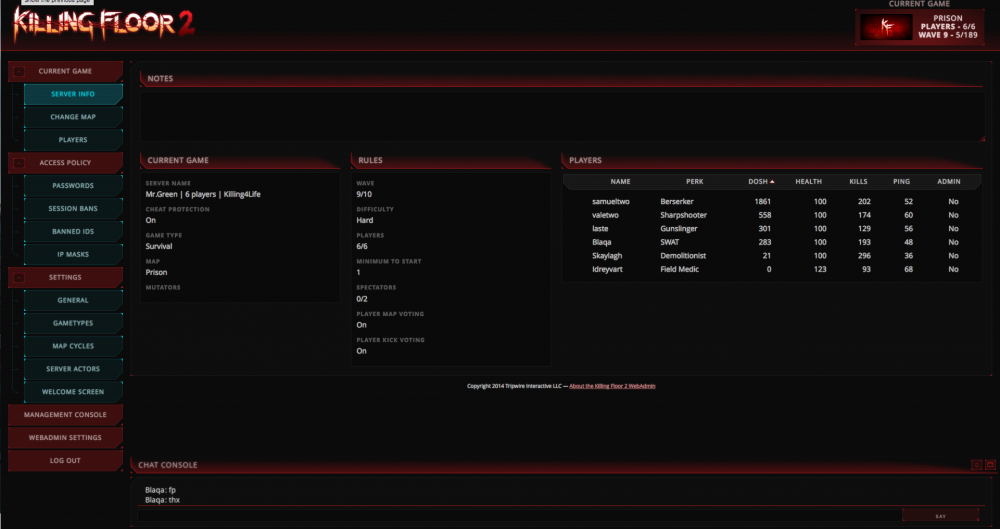Go to Session Bans page
The width and height of the screenshot is (1000, 529).
click(73, 209)
